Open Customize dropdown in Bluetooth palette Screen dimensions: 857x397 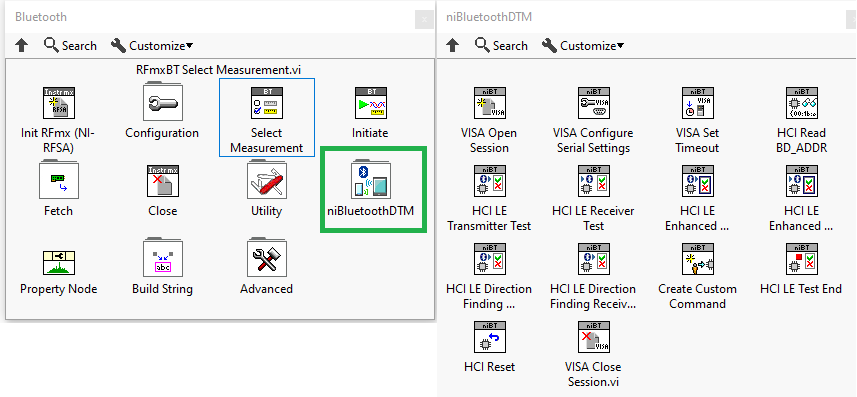point(152,45)
